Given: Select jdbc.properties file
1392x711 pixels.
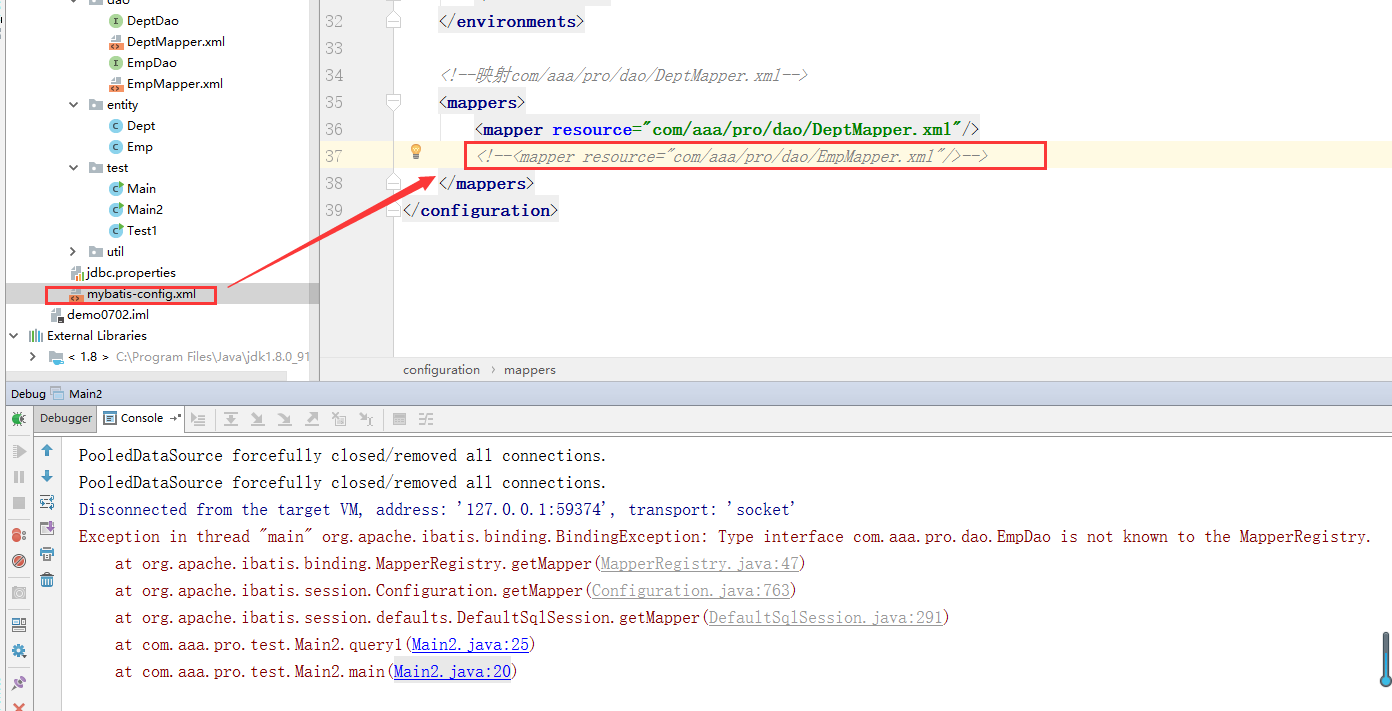Looking at the screenshot, I should click(130, 273).
